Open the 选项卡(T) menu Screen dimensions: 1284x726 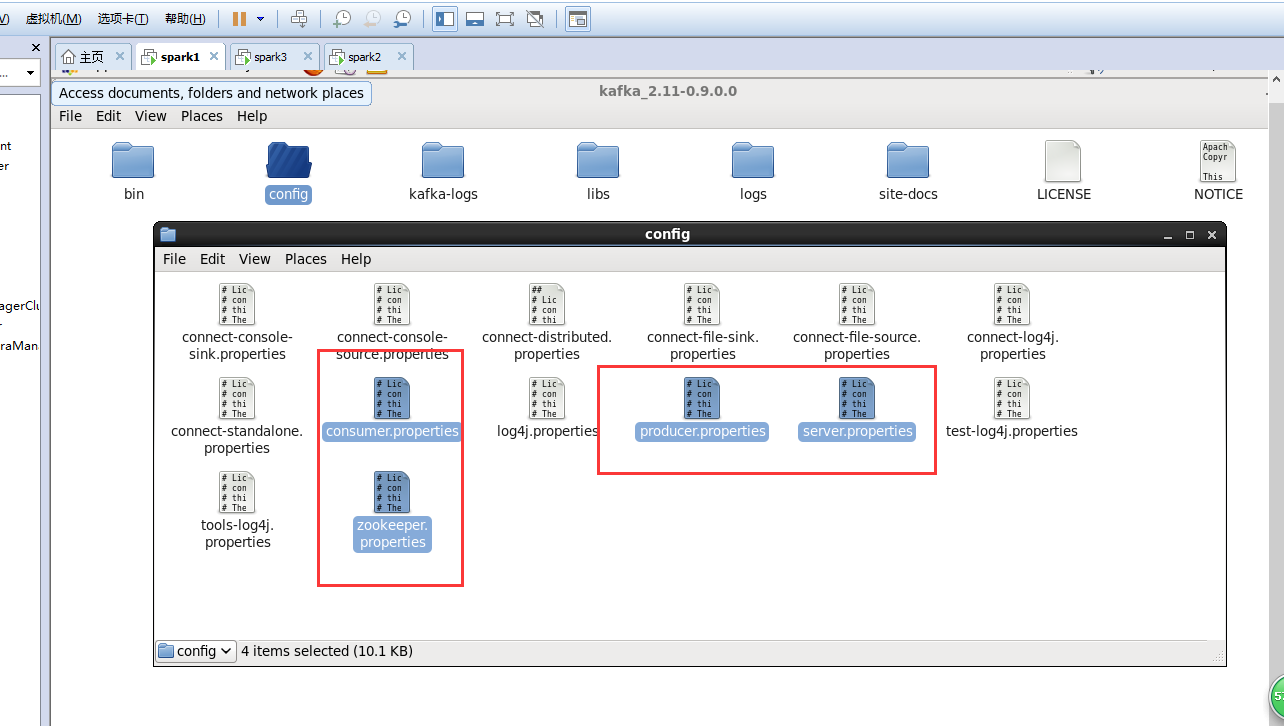123,19
